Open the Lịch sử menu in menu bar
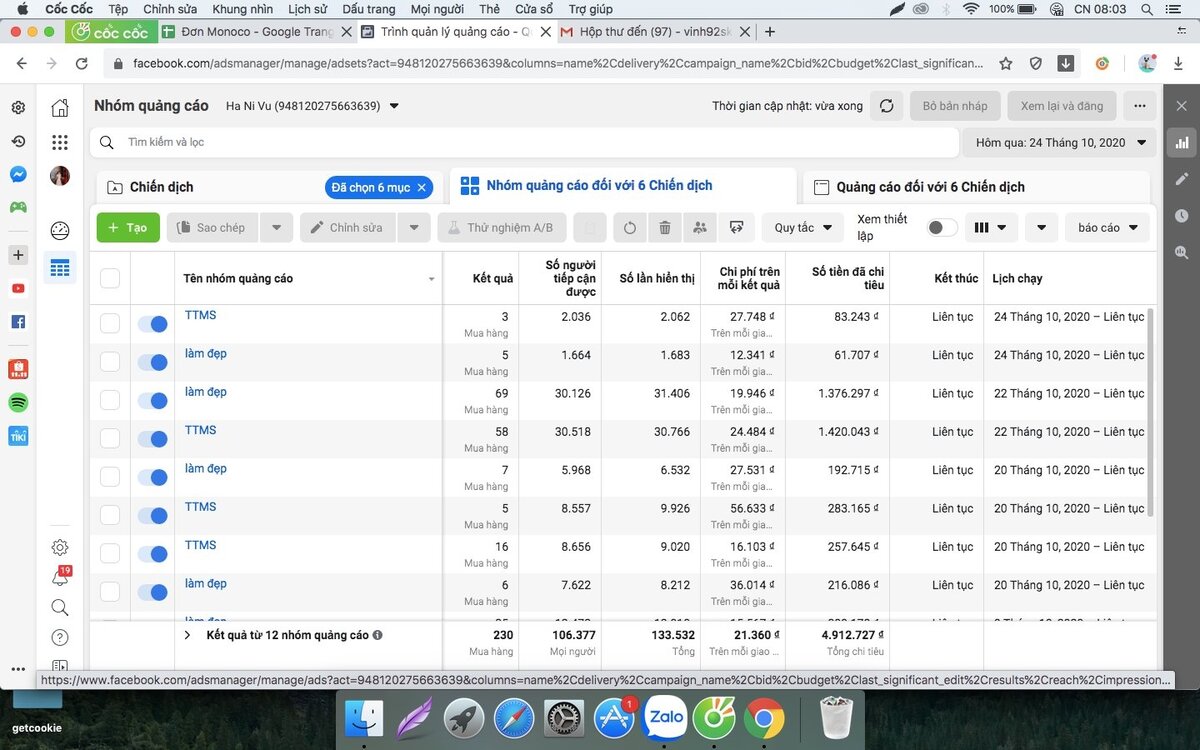Image resolution: width=1200 pixels, height=750 pixels. pyautogui.click(x=307, y=9)
